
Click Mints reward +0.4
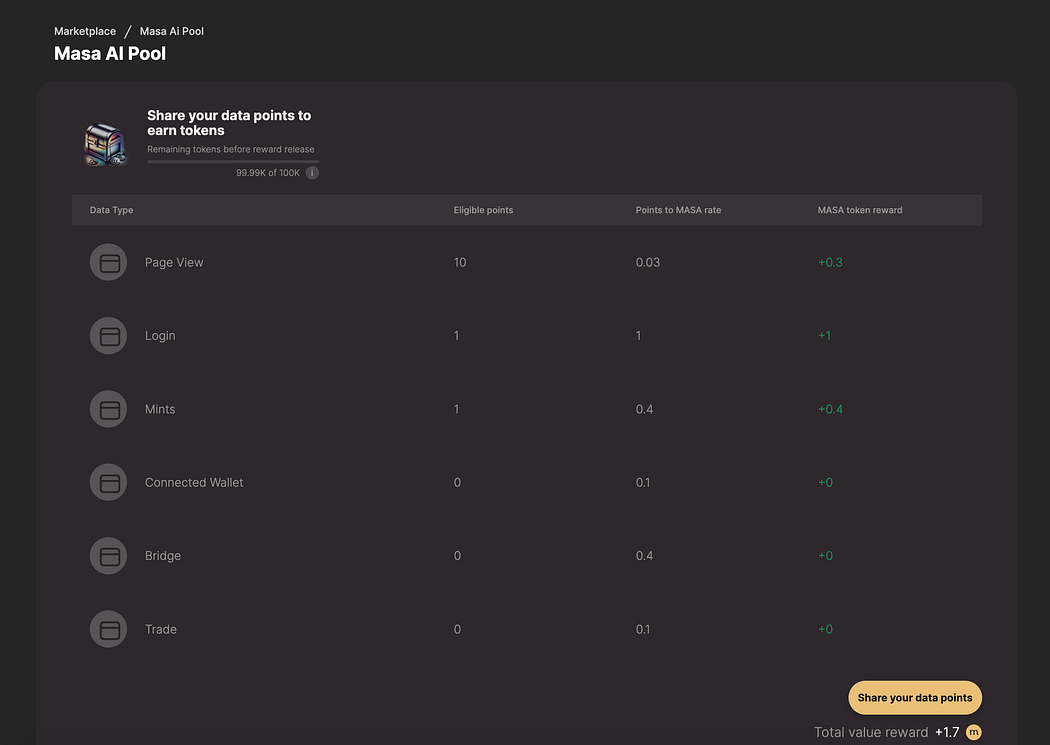coord(830,409)
